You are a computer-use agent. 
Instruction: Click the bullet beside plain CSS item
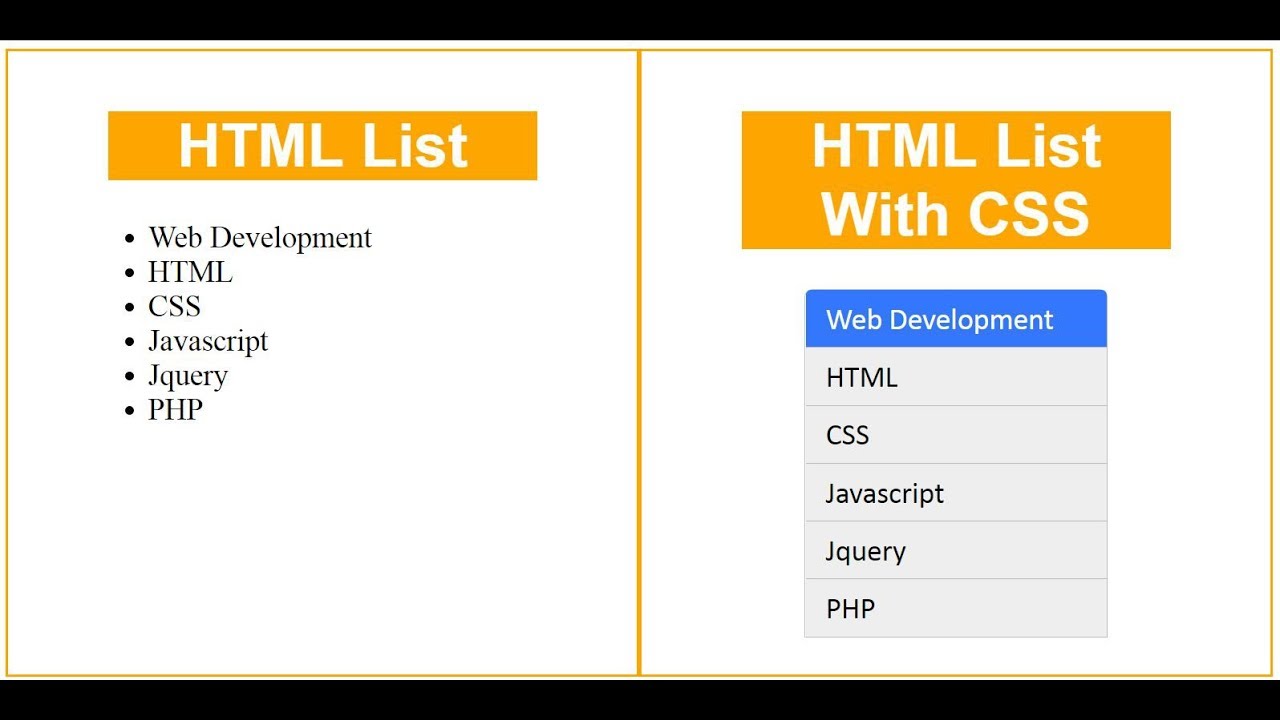coord(129,308)
